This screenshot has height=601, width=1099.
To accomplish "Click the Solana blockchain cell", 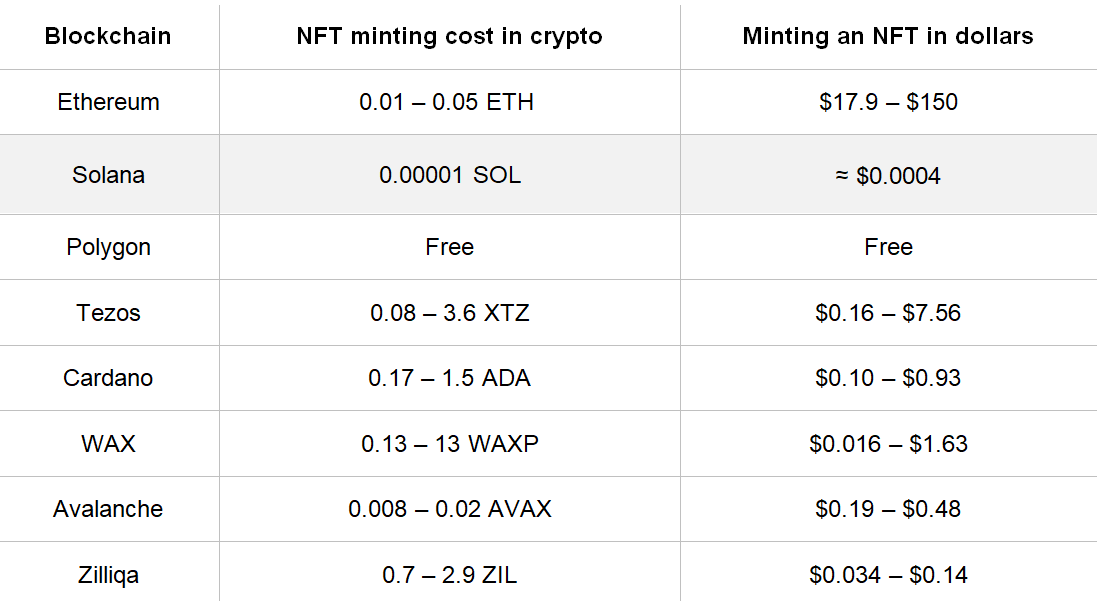I will 108,175.
